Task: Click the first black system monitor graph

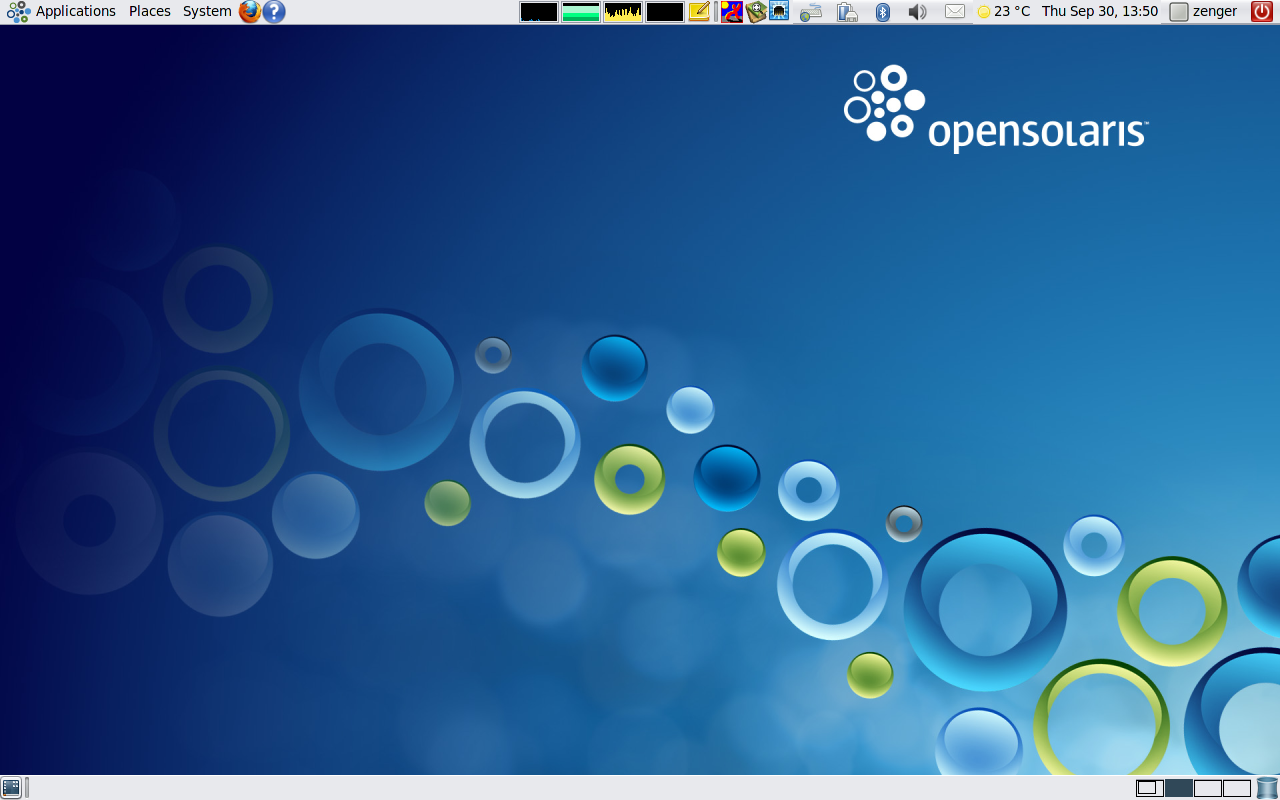Action: (x=539, y=12)
